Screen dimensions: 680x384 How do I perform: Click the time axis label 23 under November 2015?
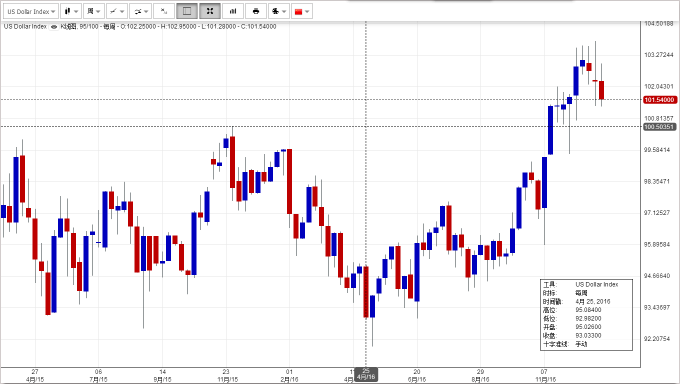pos(226,371)
